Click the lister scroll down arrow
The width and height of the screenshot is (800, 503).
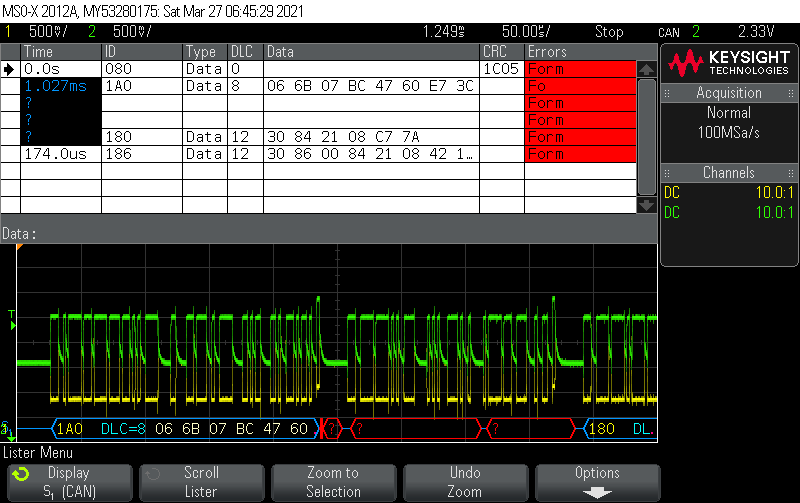[647, 204]
